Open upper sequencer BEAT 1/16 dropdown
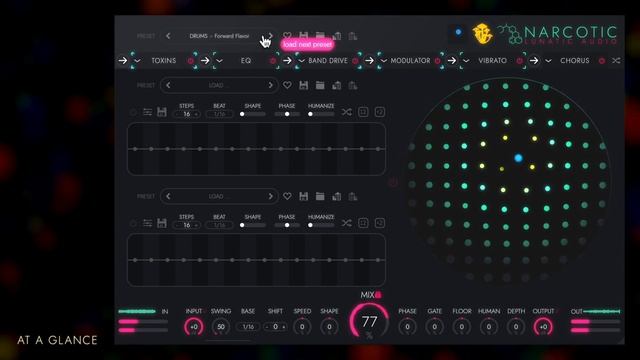The width and height of the screenshot is (640, 360). click(220, 114)
